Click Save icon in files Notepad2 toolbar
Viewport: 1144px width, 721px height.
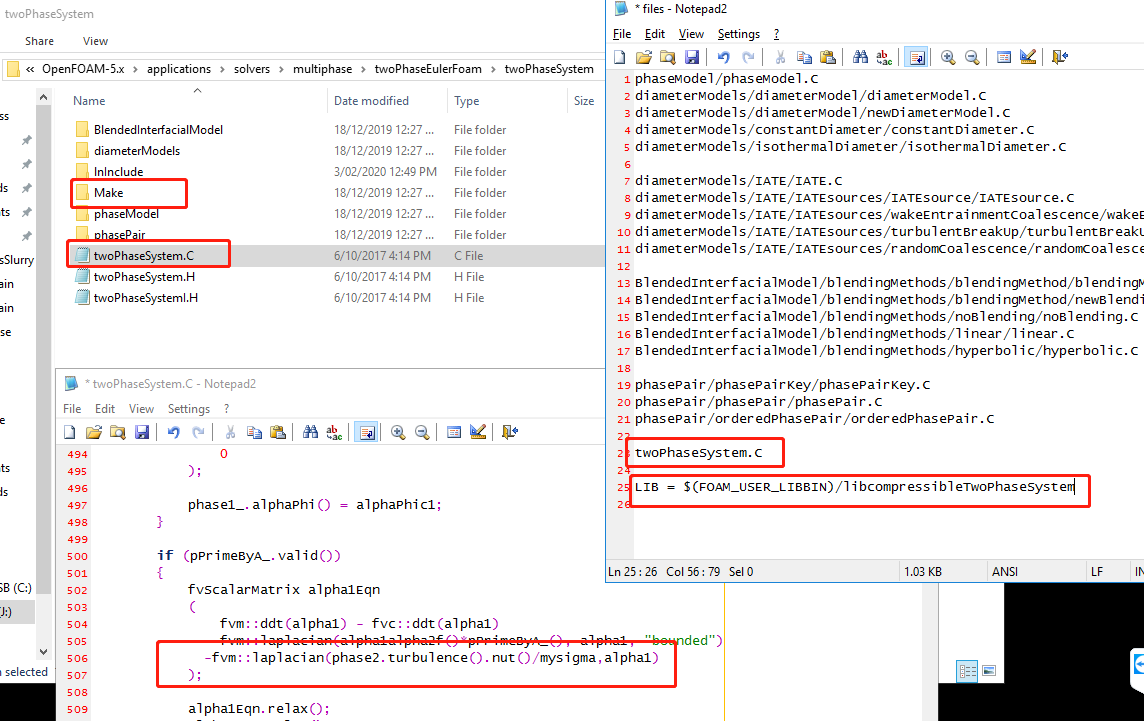pyautogui.click(x=690, y=58)
